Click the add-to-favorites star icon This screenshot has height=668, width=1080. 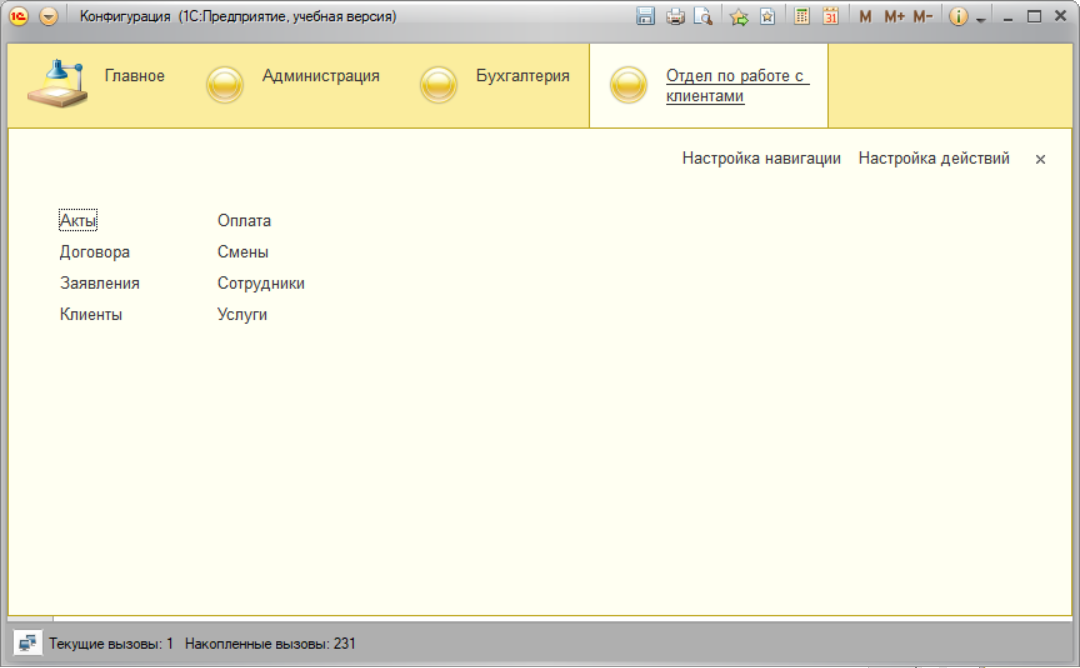coord(739,17)
